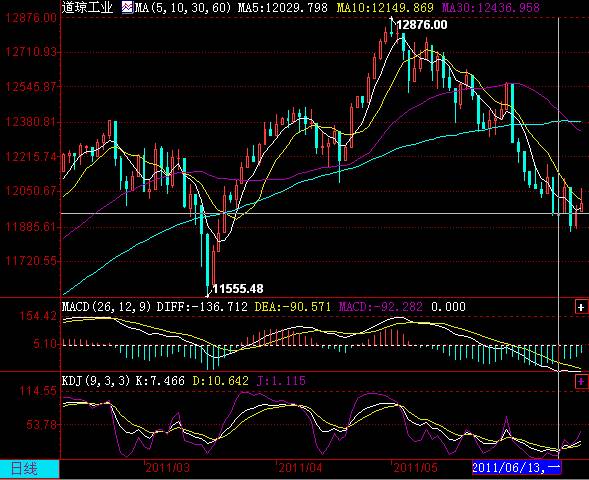Click the DEA value in MACD header
Image resolution: width=589 pixels, height=480 pixels.
pos(293,306)
